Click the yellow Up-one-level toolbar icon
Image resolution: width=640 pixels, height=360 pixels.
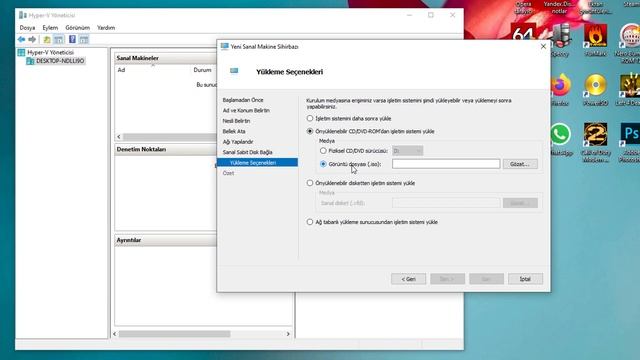click(x=47, y=40)
